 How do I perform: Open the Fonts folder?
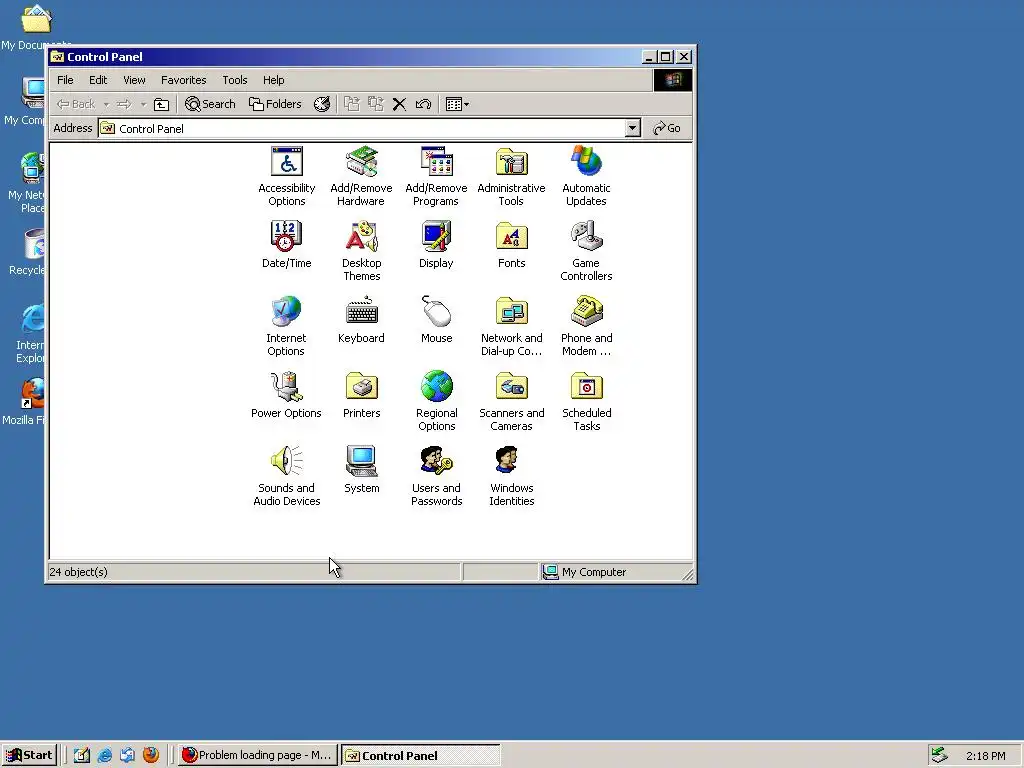tap(511, 245)
